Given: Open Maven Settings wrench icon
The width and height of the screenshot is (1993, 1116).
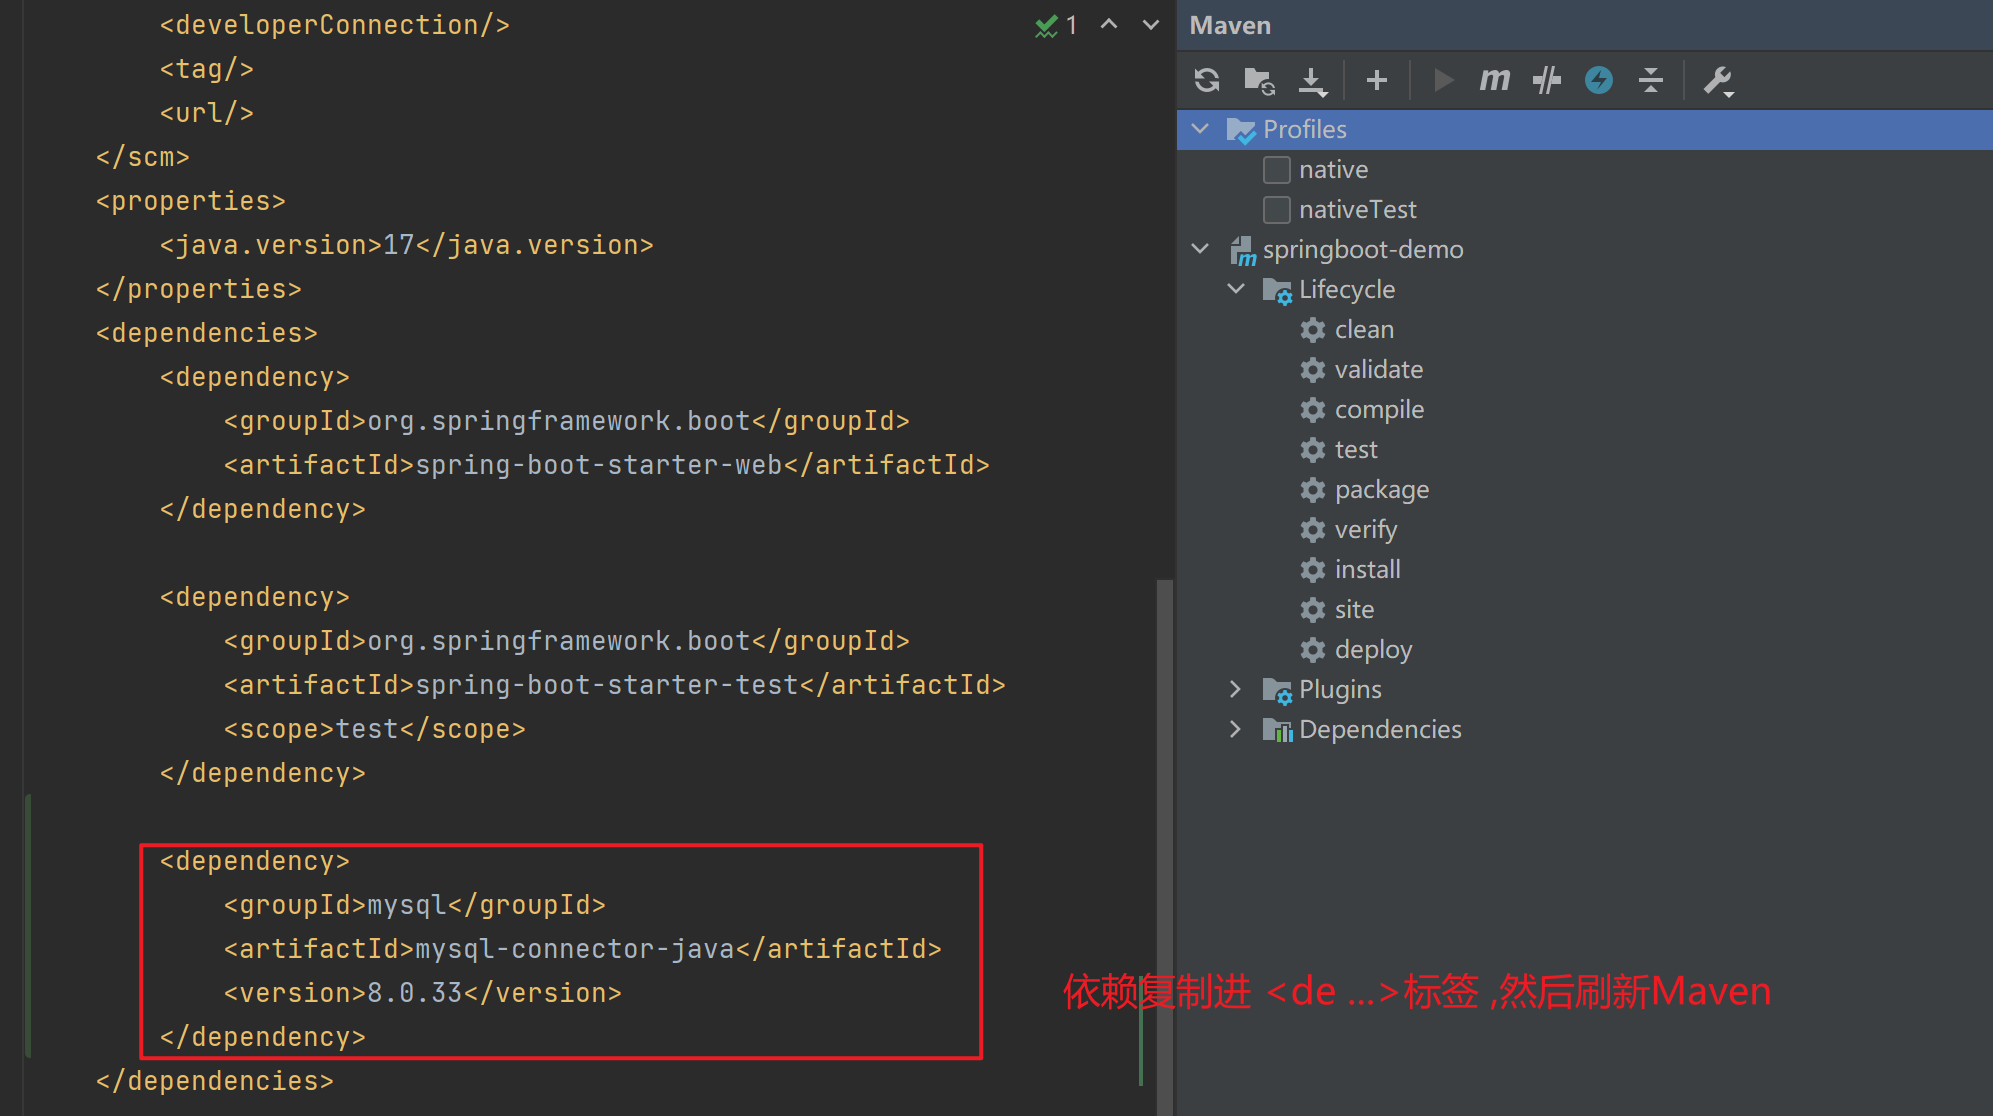Looking at the screenshot, I should 1718,80.
